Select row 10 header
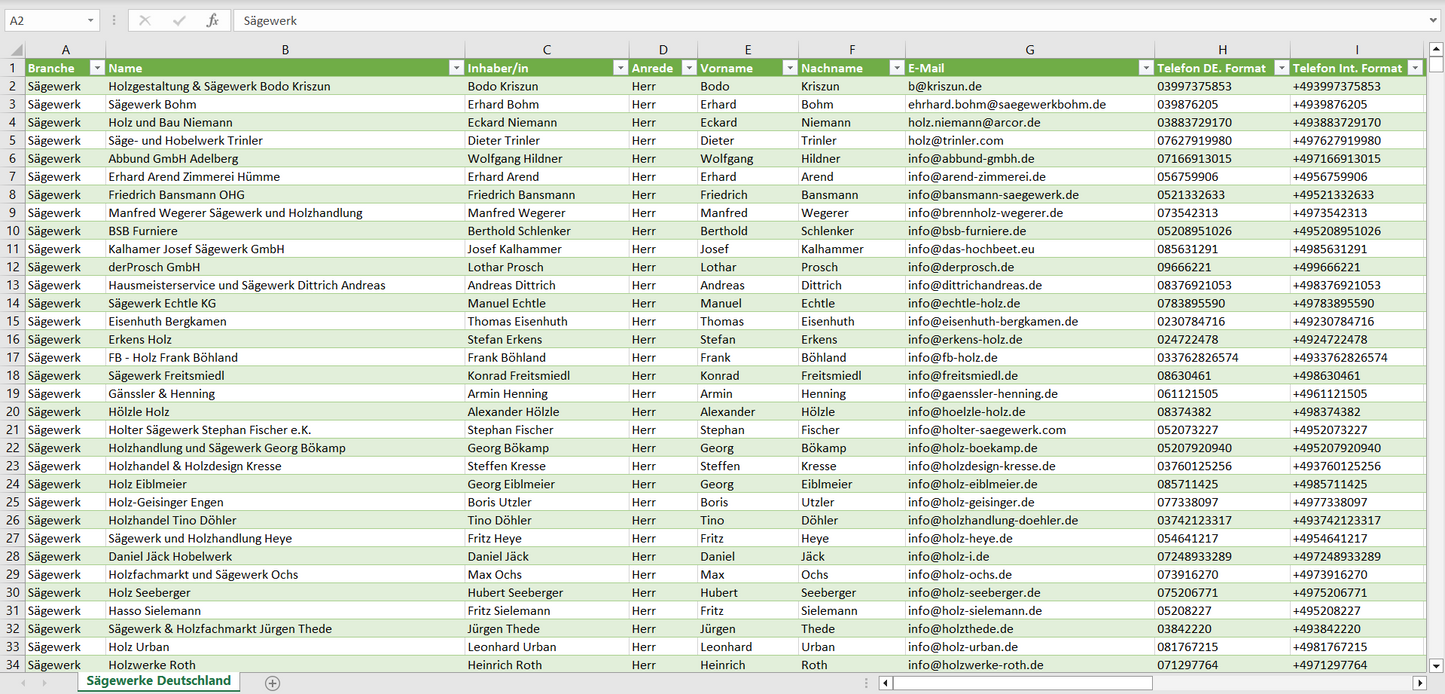This screenshot has width=1445, height=694. click(12, 231)
